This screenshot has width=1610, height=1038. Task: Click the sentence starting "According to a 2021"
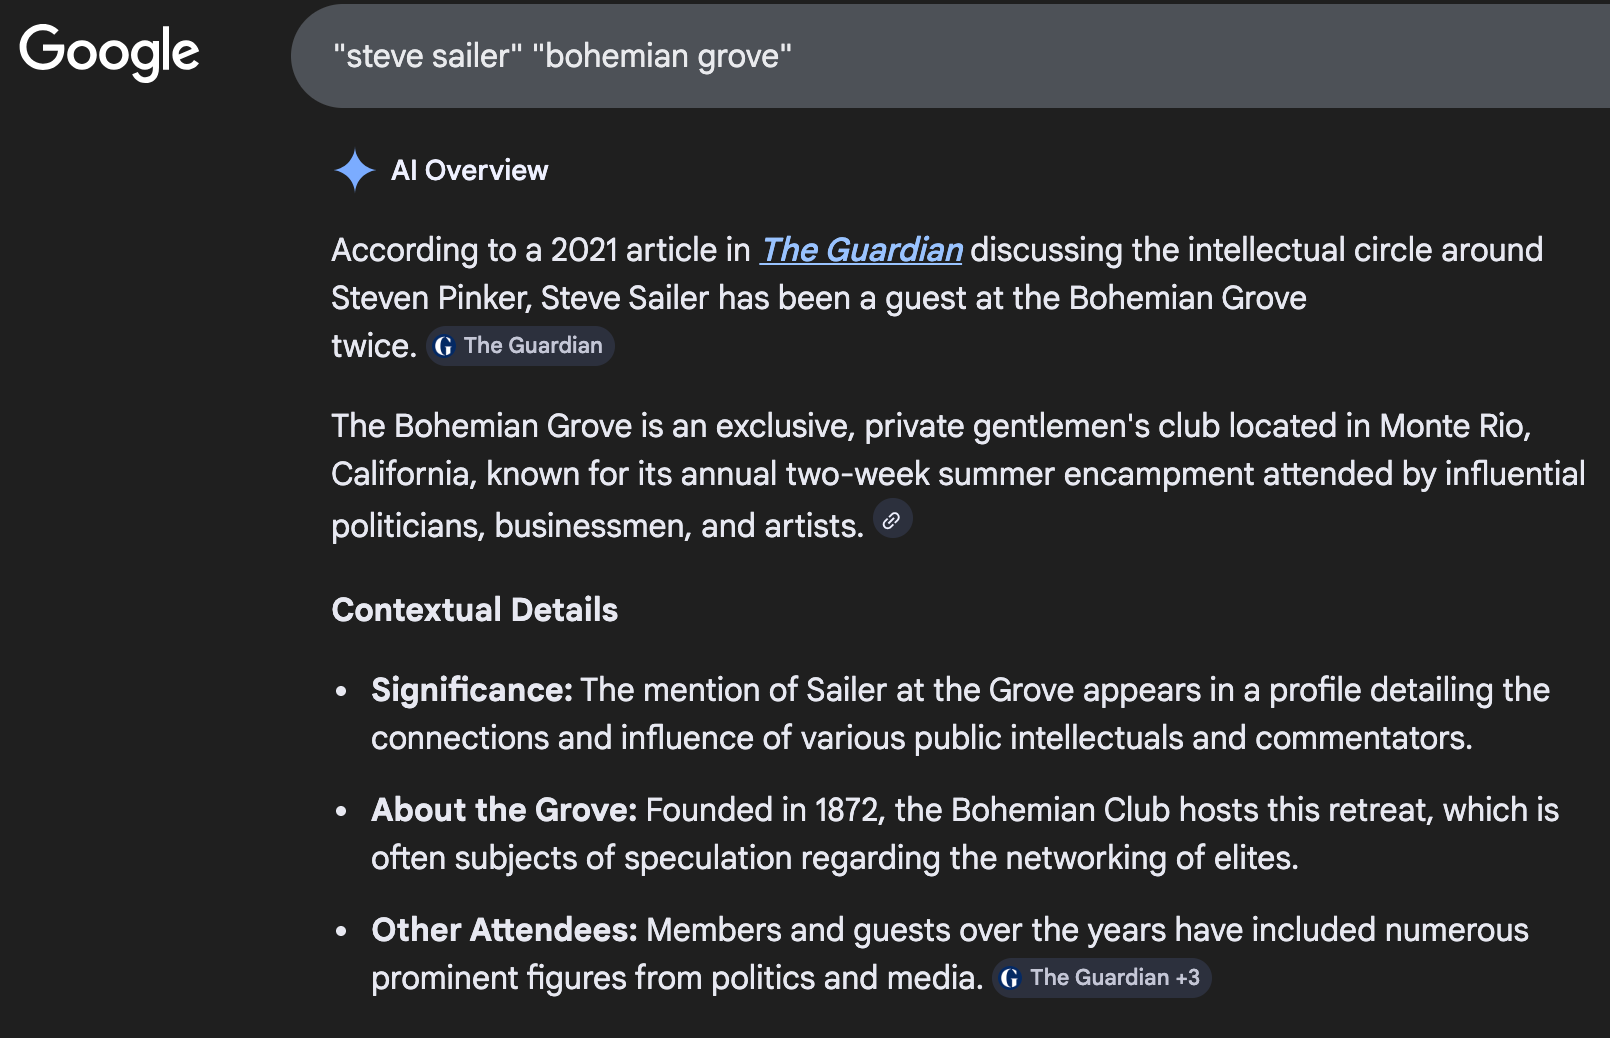[540, 250]
